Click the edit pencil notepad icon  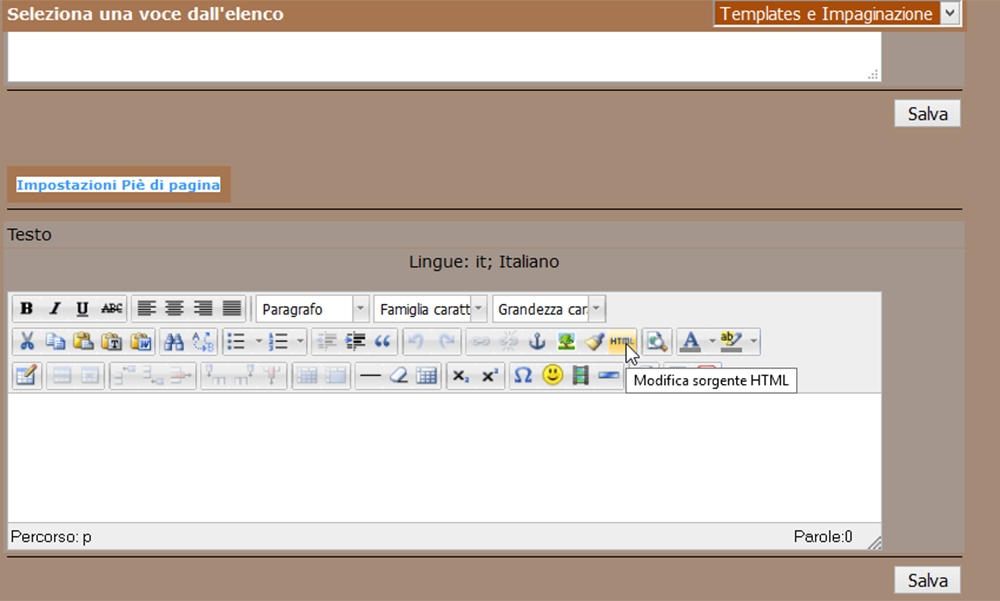tap(27, 375)
